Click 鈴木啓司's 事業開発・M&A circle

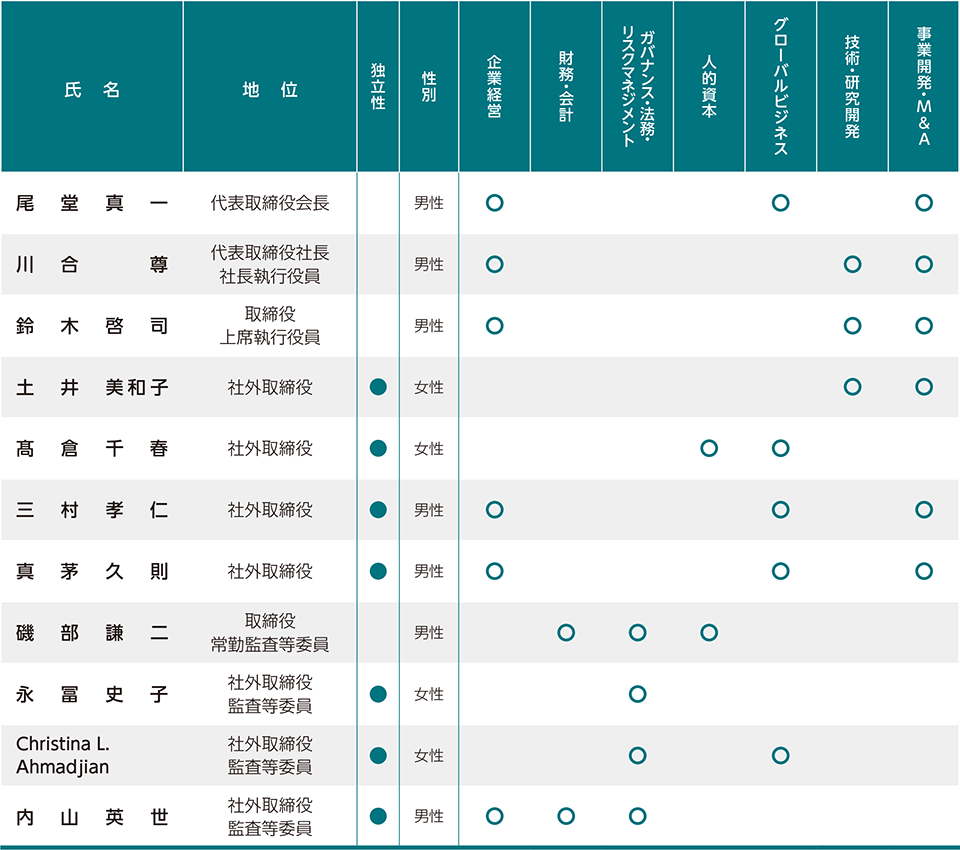pos(924,326)
